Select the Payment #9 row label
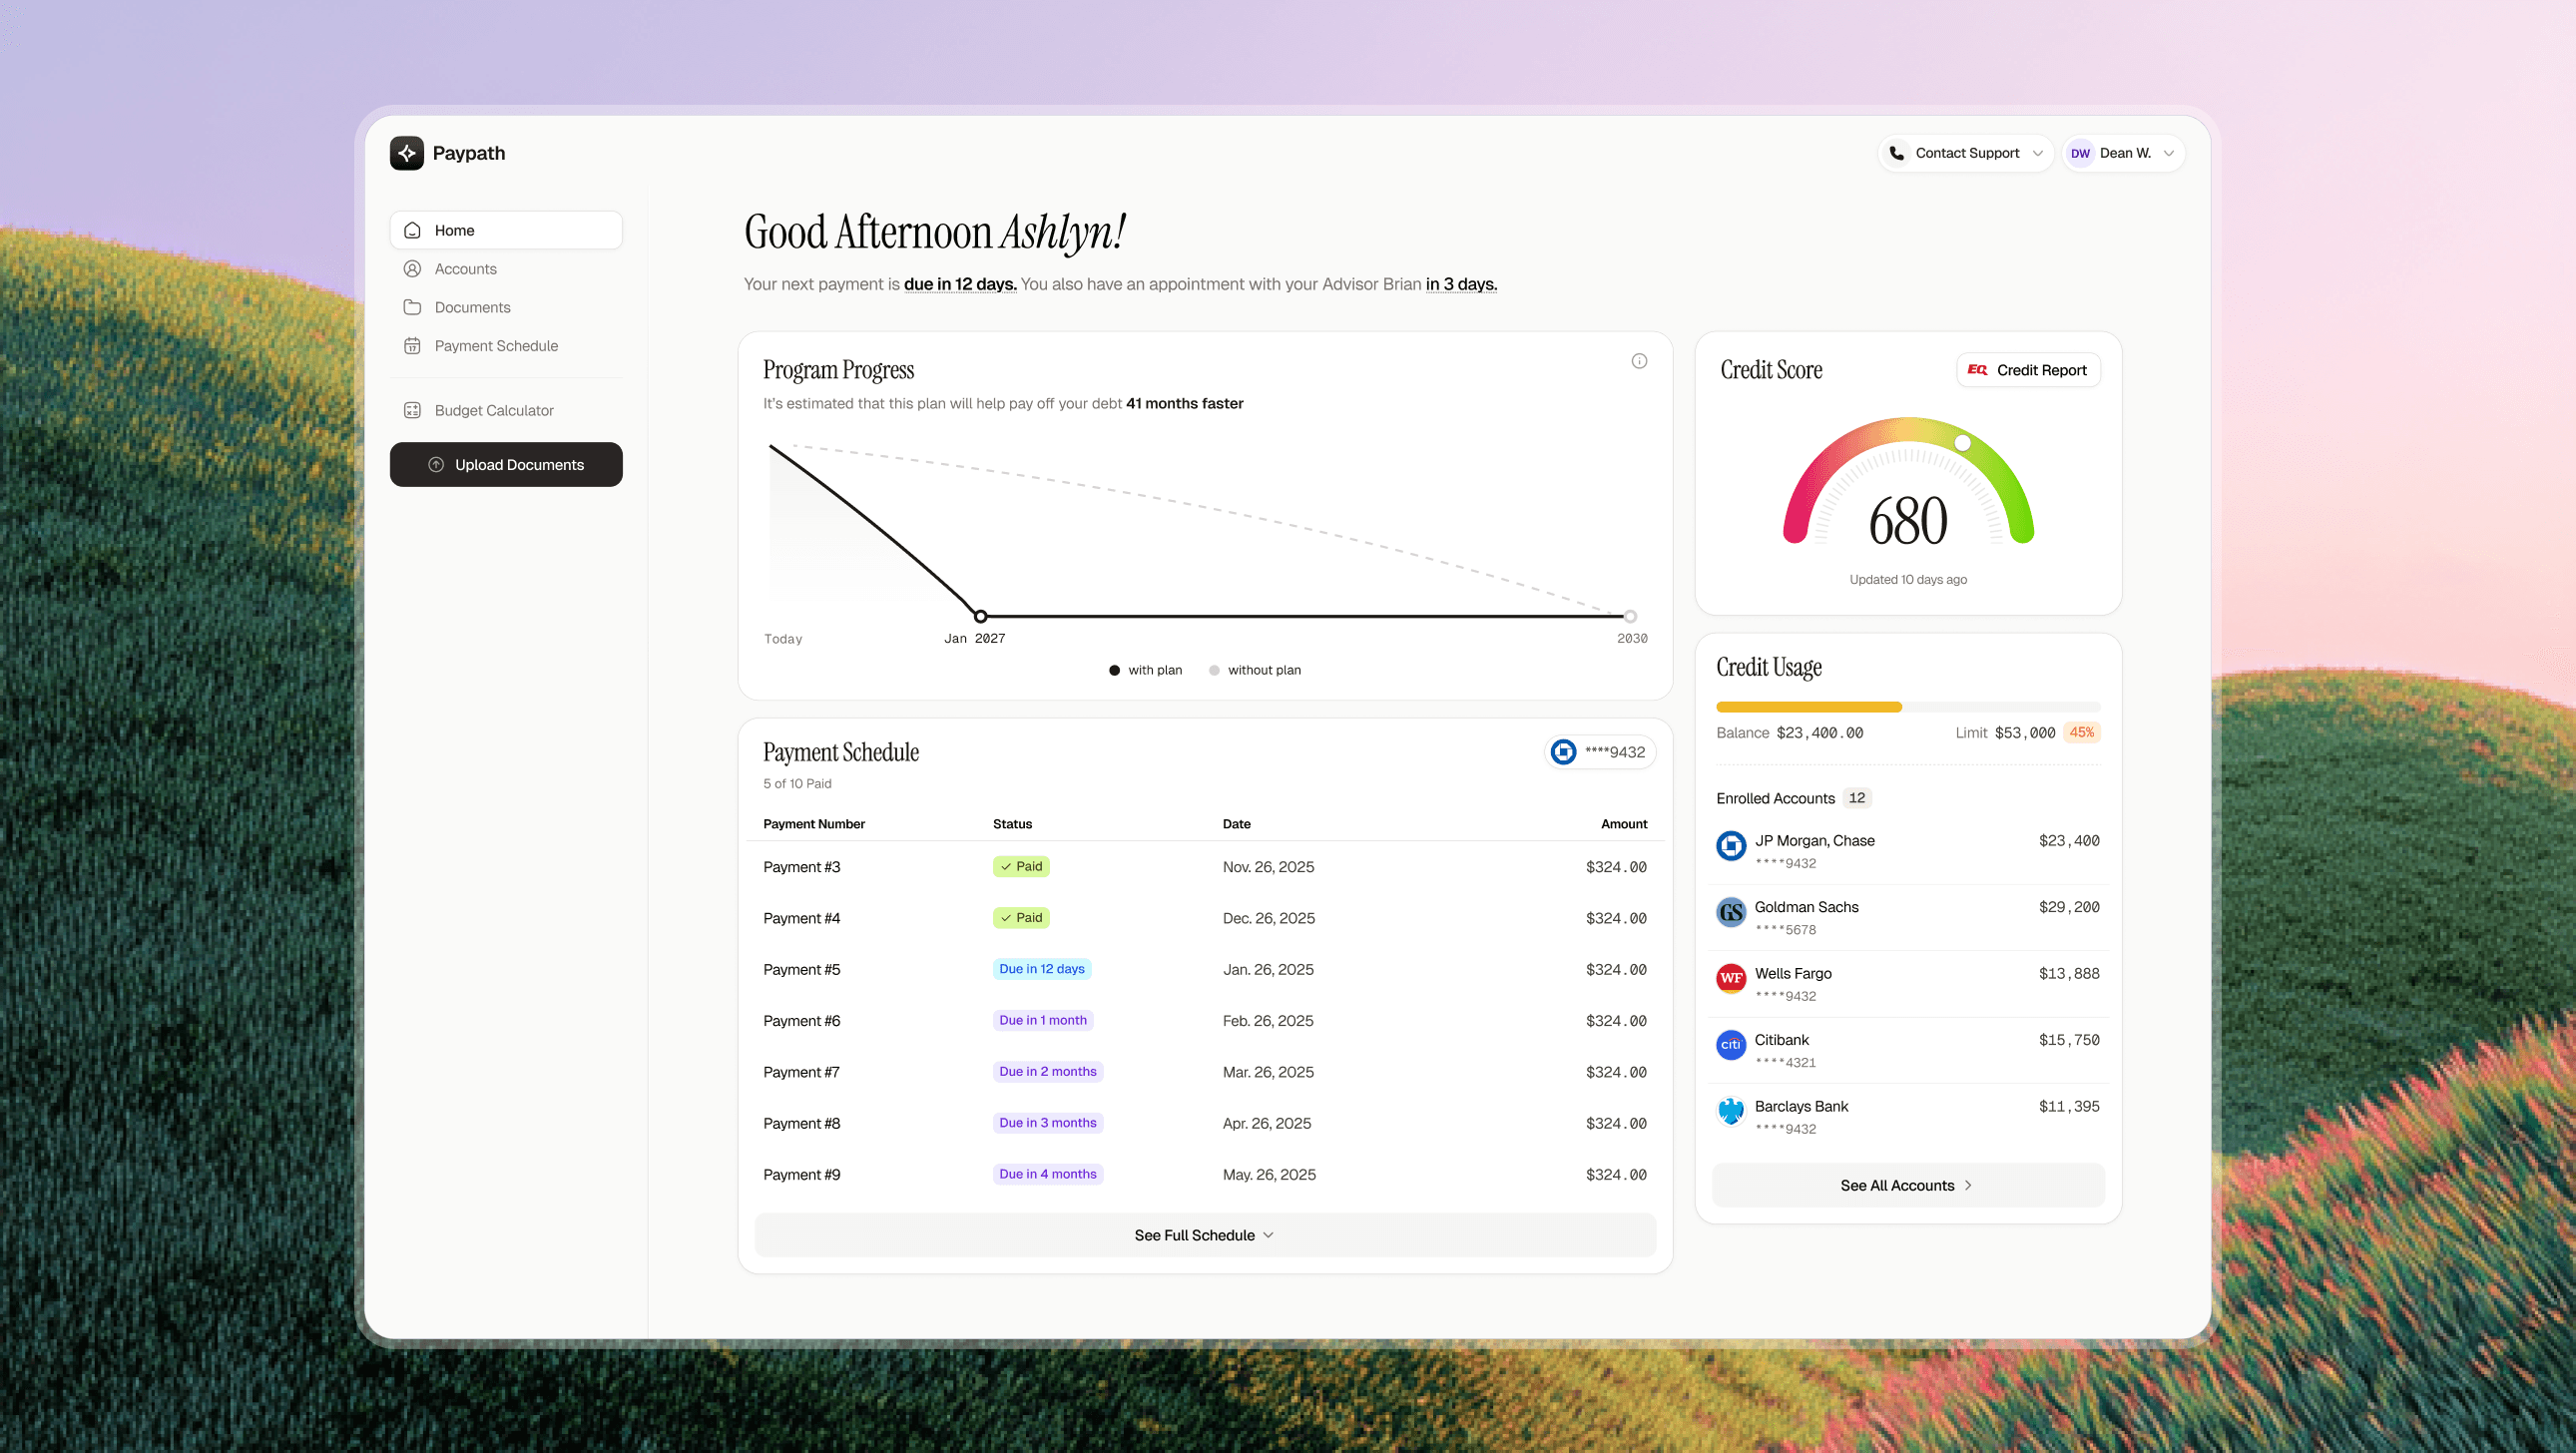Screen dimensions: 2576x1453 (x=802, y=1175)
